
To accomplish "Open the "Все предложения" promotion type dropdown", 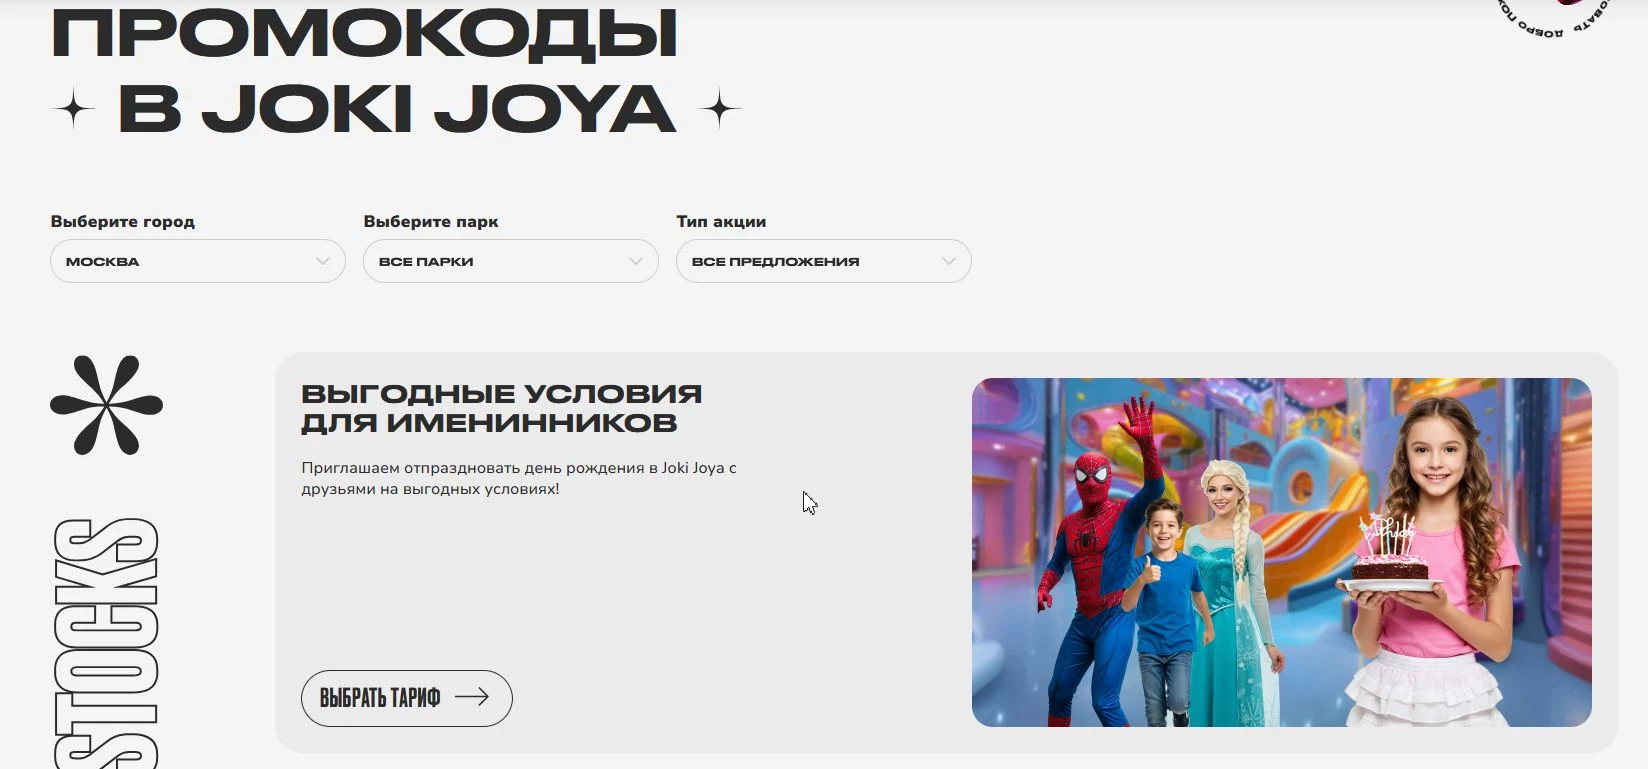I will click(x=823, y=261).
